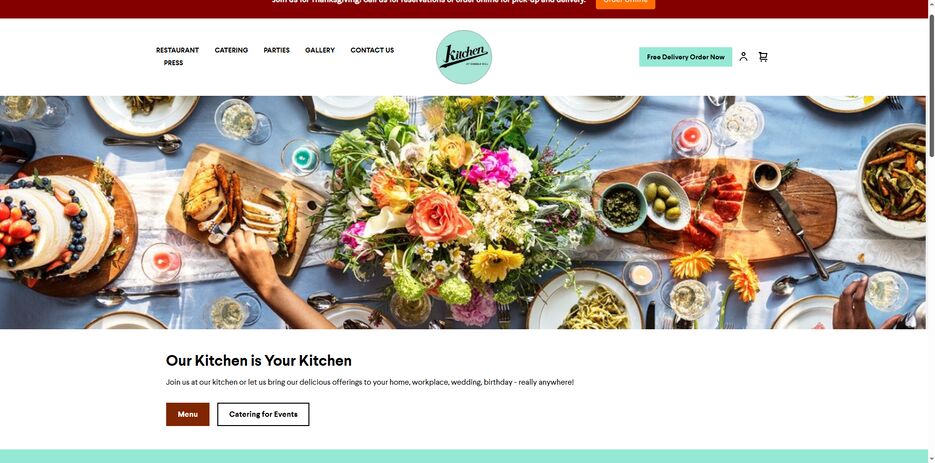This screenshot has width=935, height=463.
Task: Open the PRESS nav link
Action: coord(174,63)
